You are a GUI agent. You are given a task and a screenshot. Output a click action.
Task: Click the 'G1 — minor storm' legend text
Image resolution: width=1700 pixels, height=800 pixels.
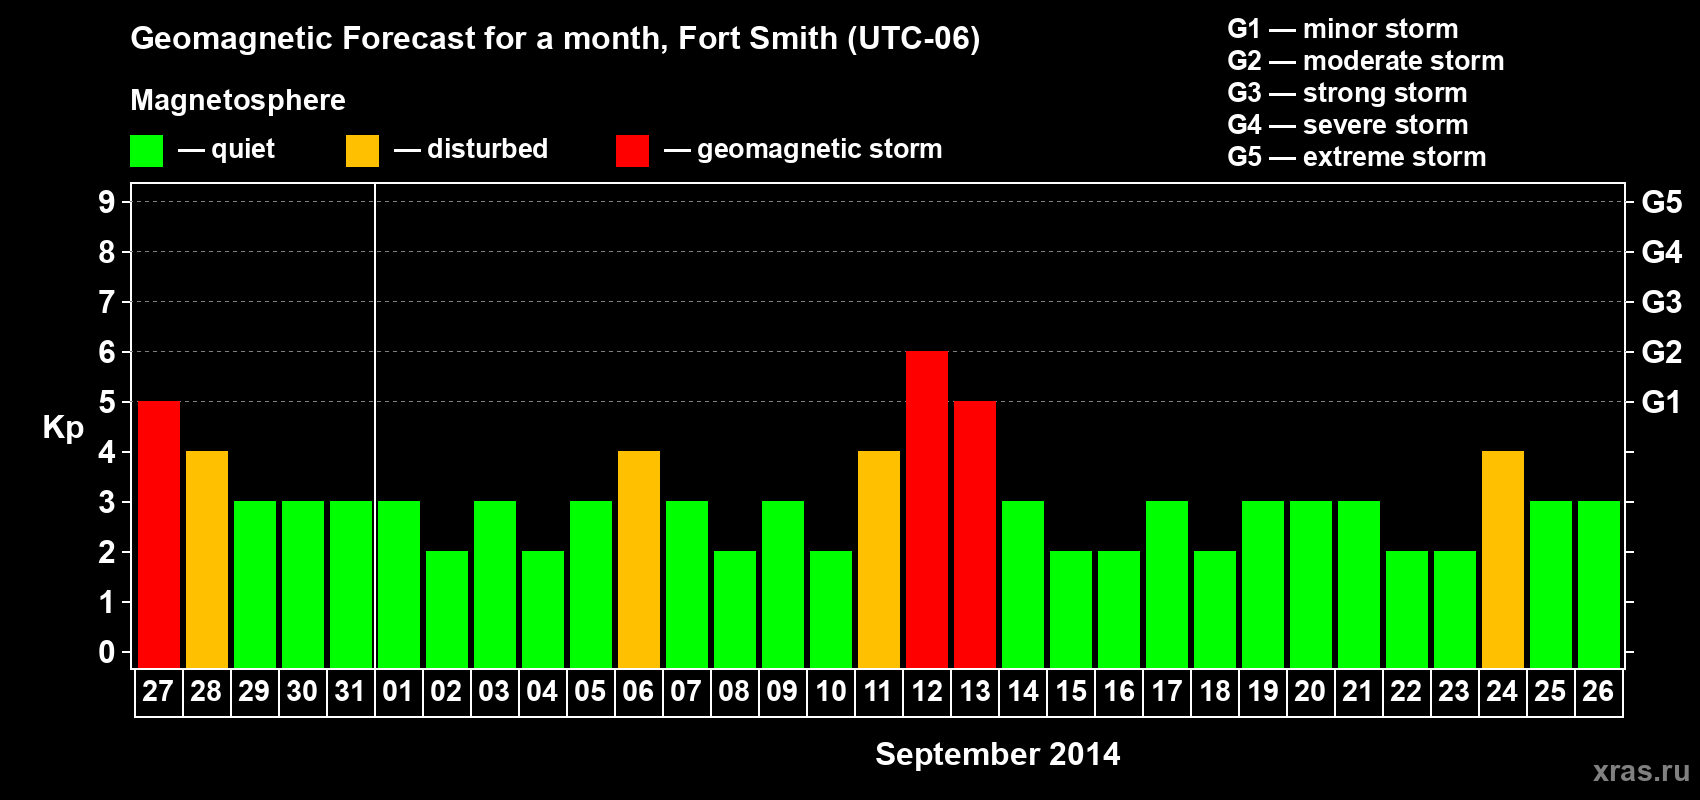pos(1343,29)
